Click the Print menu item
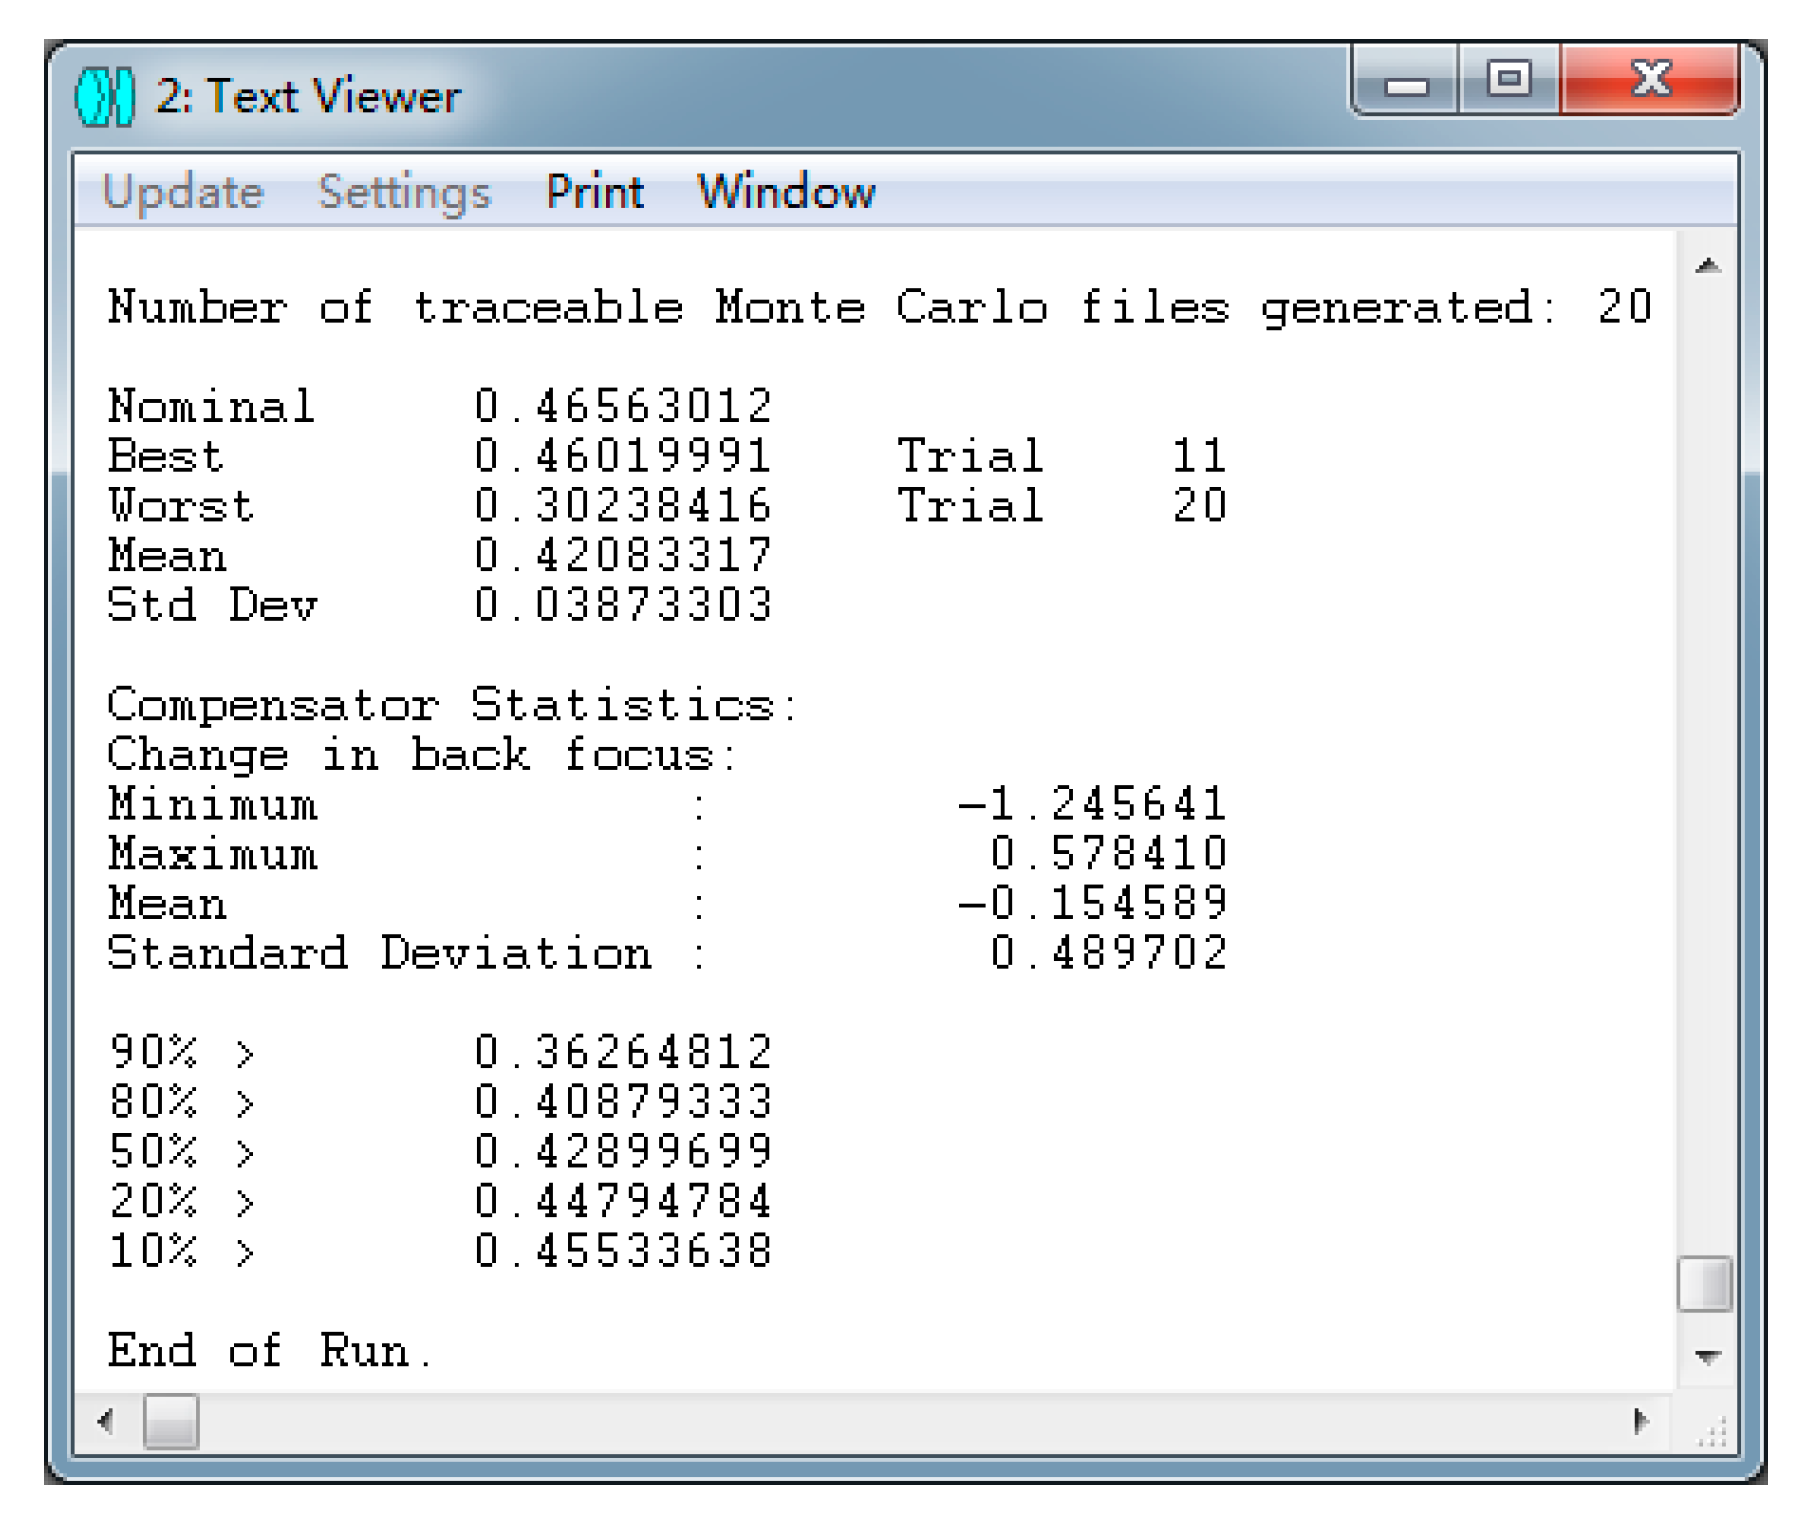 (x=594, y=191)
